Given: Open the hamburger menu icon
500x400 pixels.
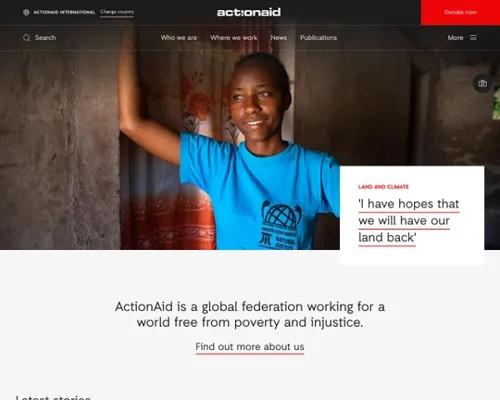Looking at the screenshot, I should pos(473,38).
